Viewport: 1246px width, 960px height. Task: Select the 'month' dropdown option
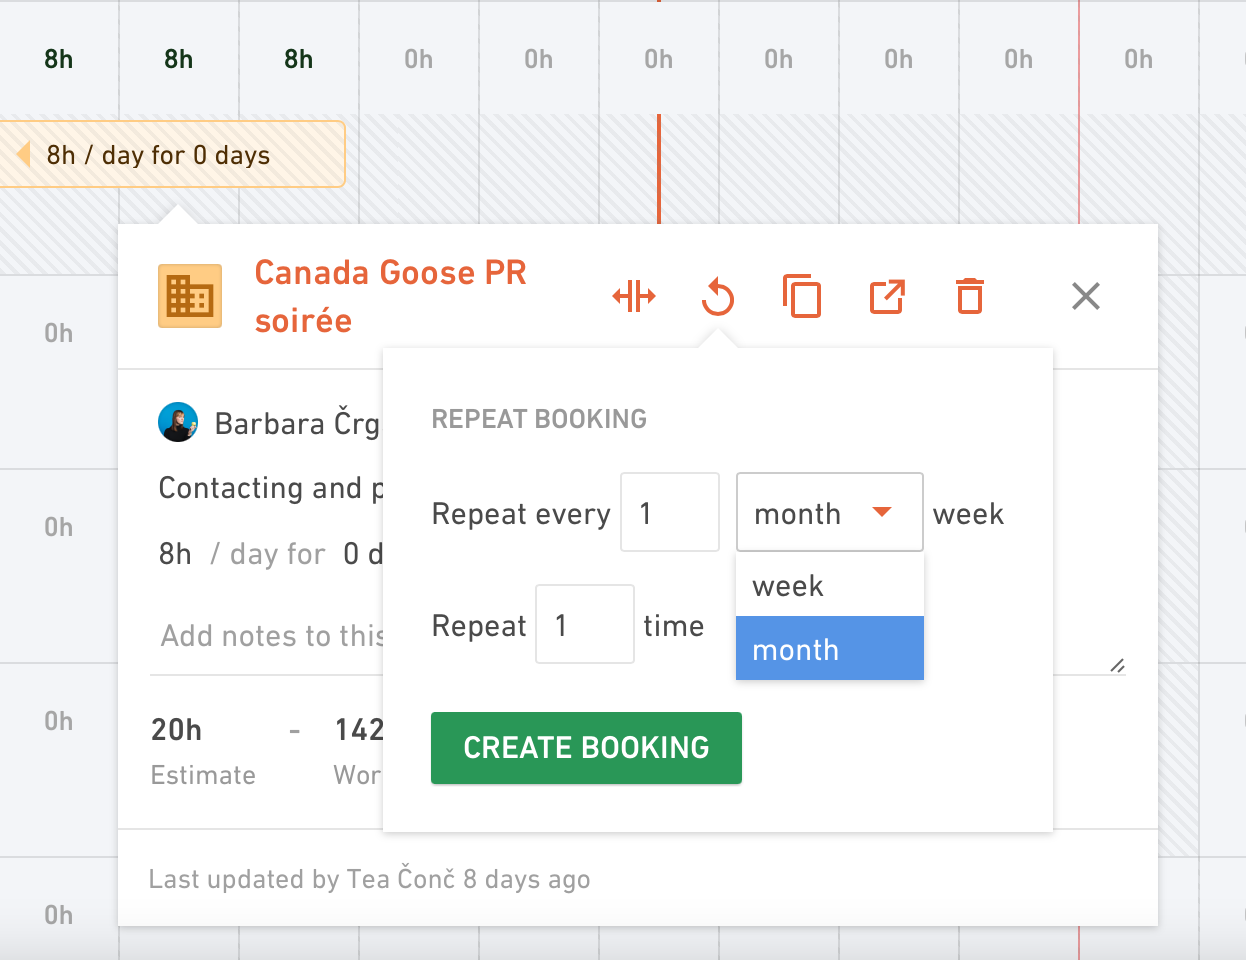(x=830, y=648)
